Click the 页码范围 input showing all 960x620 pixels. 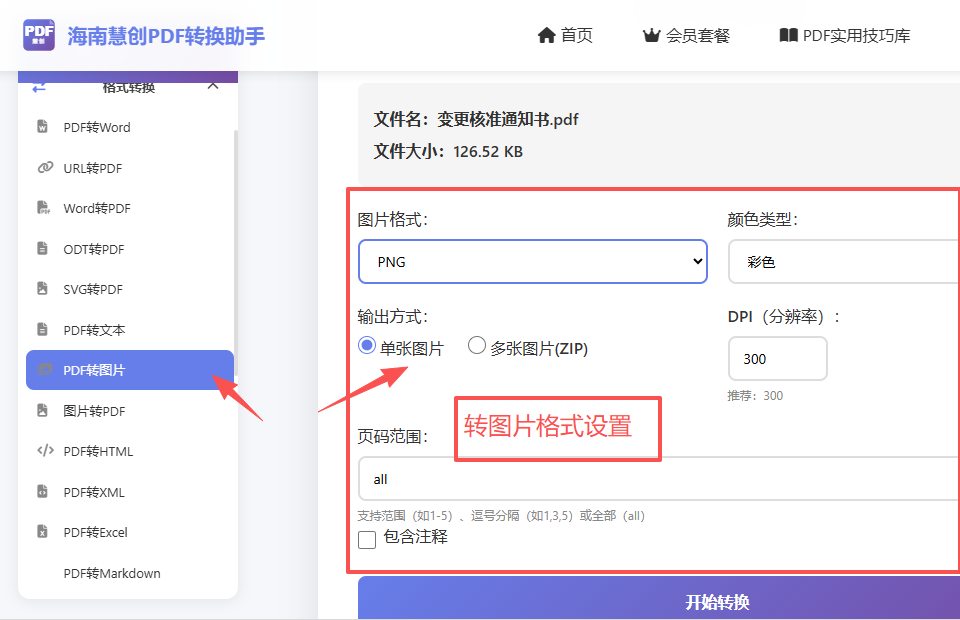pyautogui.click(x=659, y=479)
